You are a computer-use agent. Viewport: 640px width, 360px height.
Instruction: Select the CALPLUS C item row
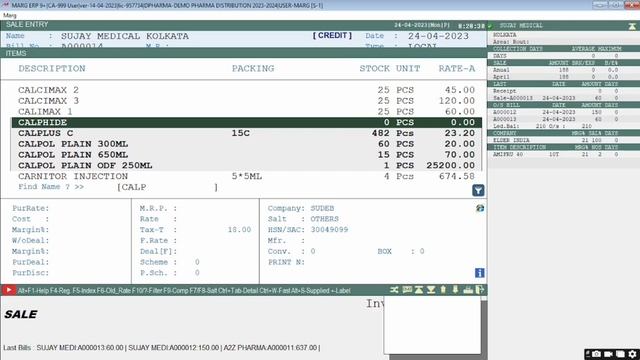[247, 133]
